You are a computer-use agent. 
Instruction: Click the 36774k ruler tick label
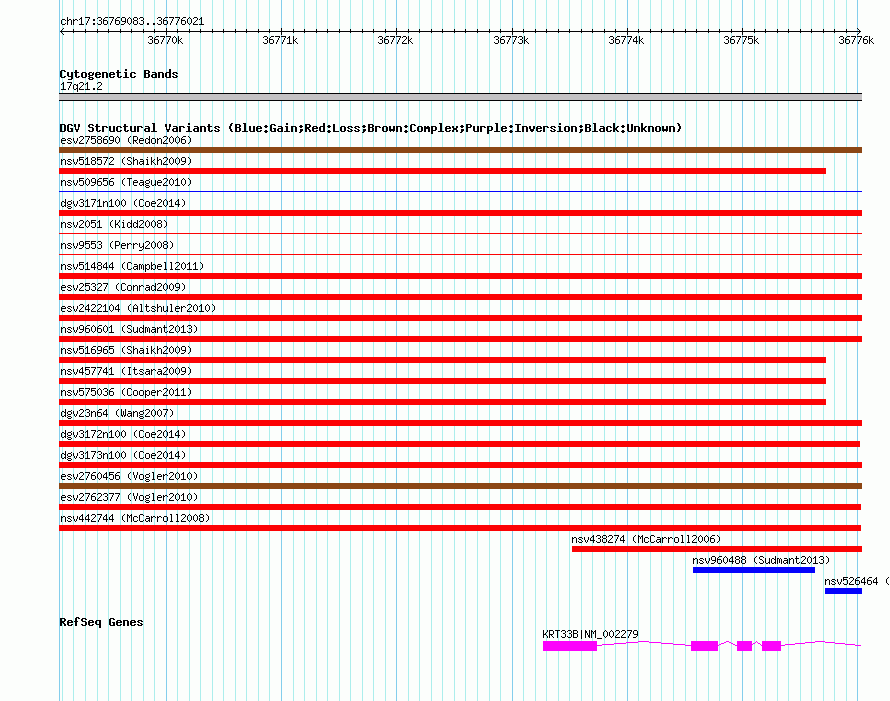pyautogui.click(x=626, y=40)
